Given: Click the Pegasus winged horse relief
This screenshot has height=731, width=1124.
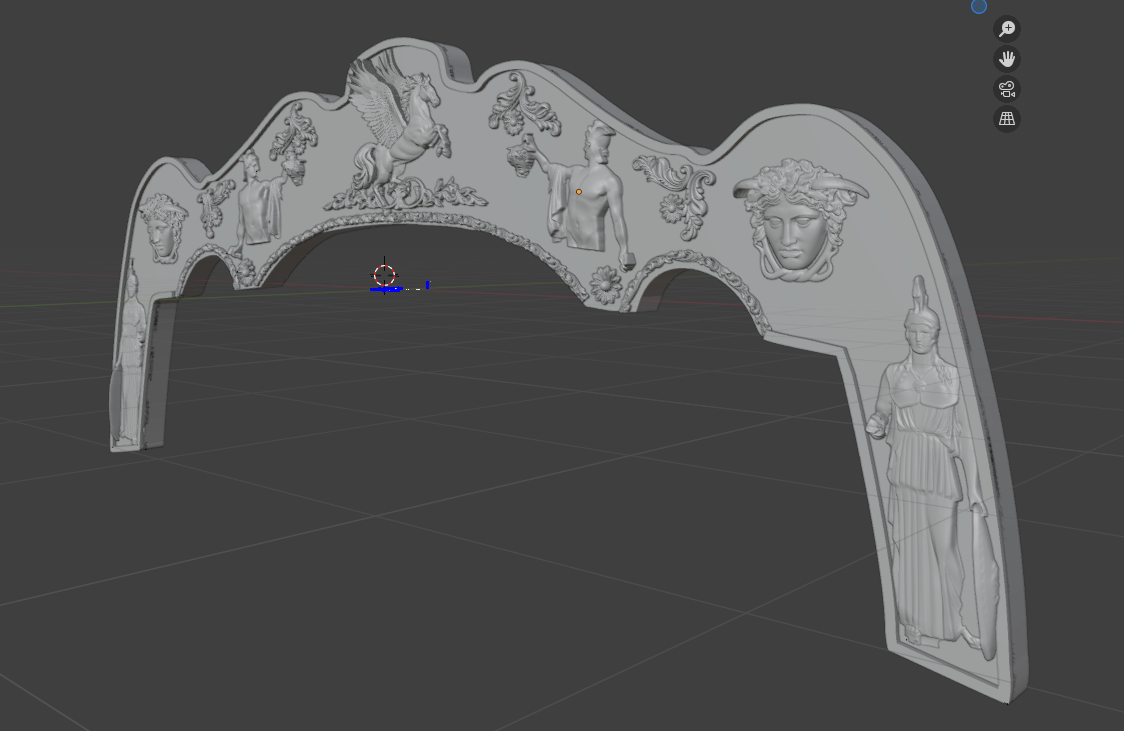Looking at the screenshot, I should pyautogui.click(x=395, y=125).
